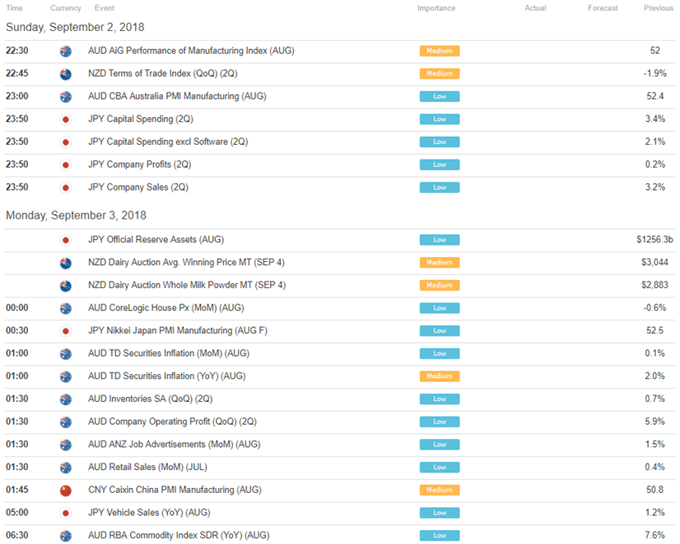Viewport: 680px width, 544px height.
Task: Click the Japan flag beside Vehicle Sales (YoY)
Action: click(x=65, y=513)
